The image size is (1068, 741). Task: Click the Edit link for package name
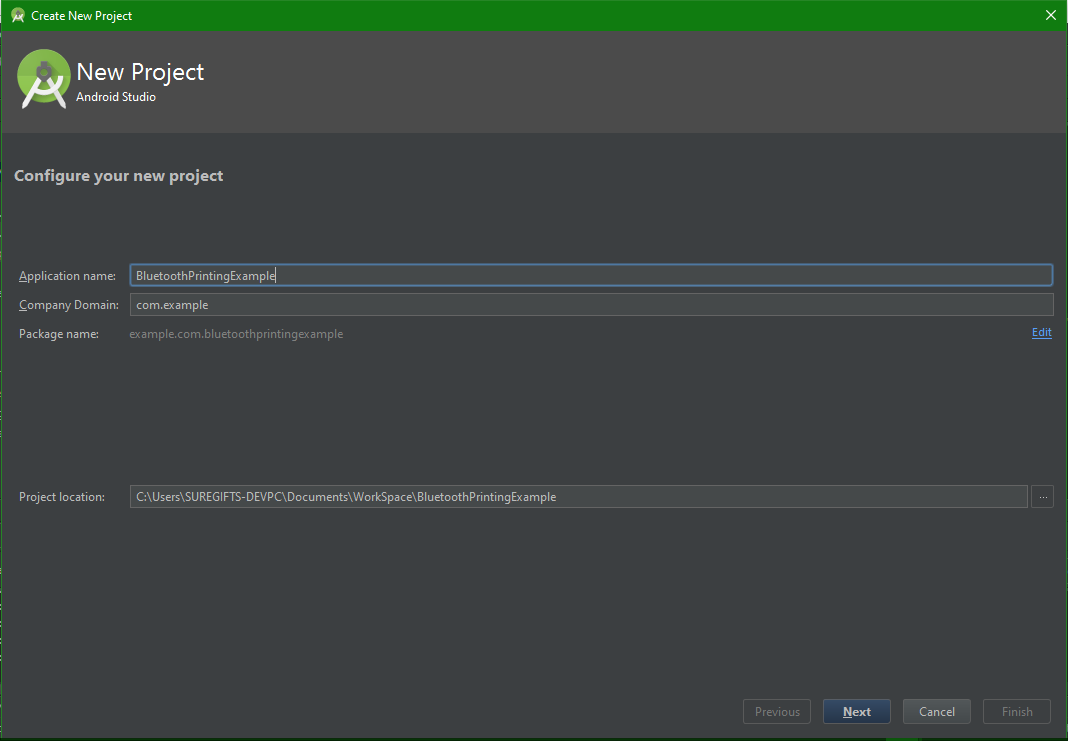(x=1041, y=332)
